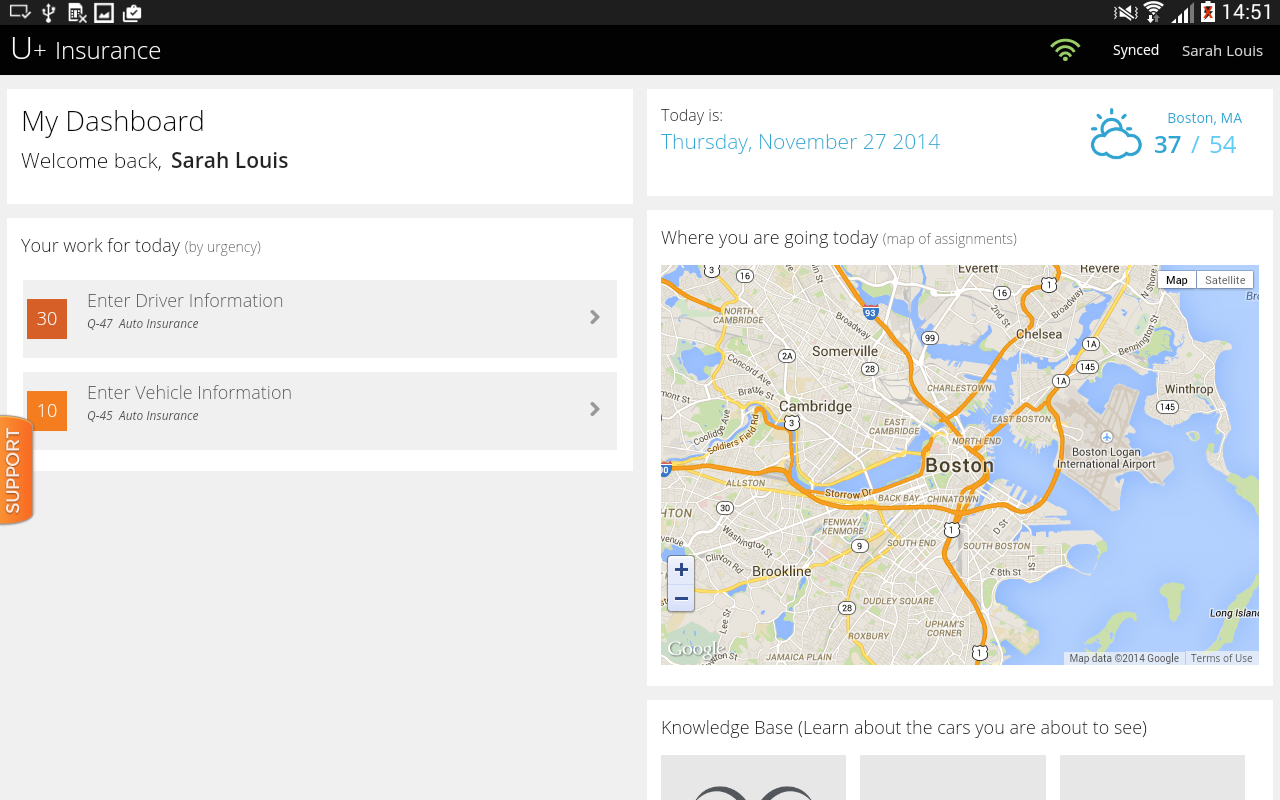Viewport: 1280px width, 800px height.
Task: Click the orange 30 urgency badge
Action: (x=47, y=319)
